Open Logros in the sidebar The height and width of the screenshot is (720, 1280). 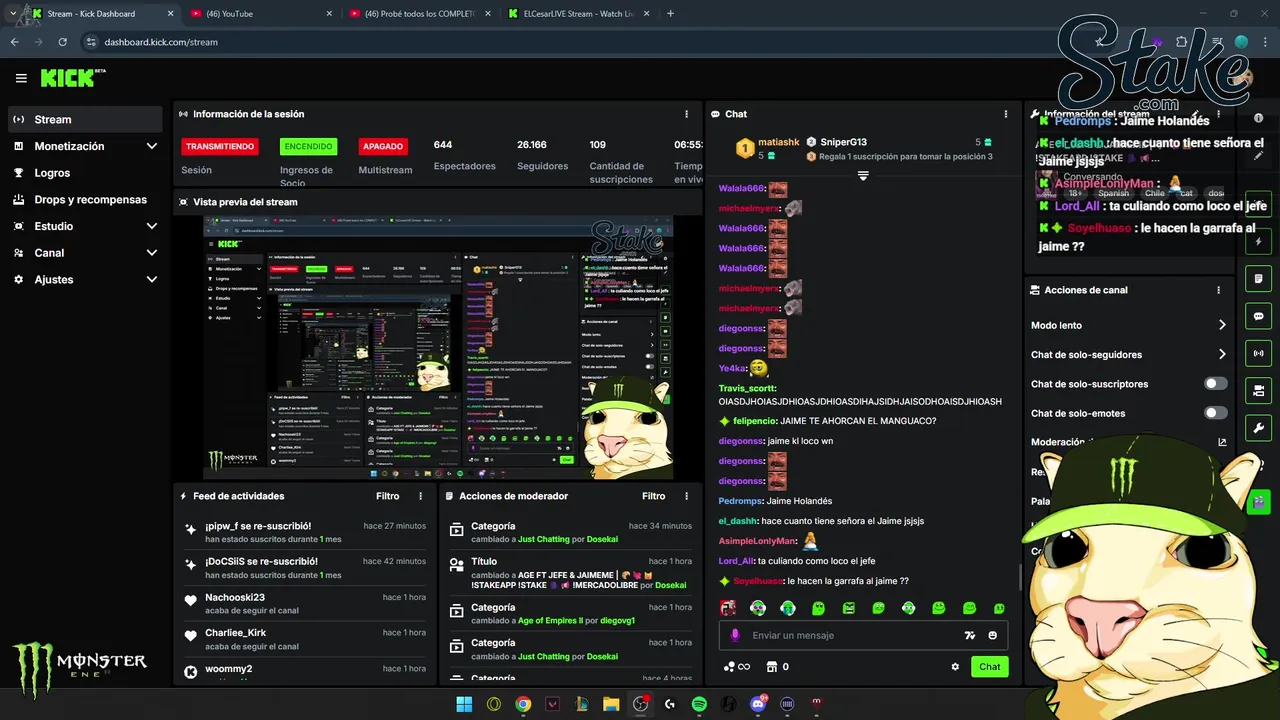85,173
